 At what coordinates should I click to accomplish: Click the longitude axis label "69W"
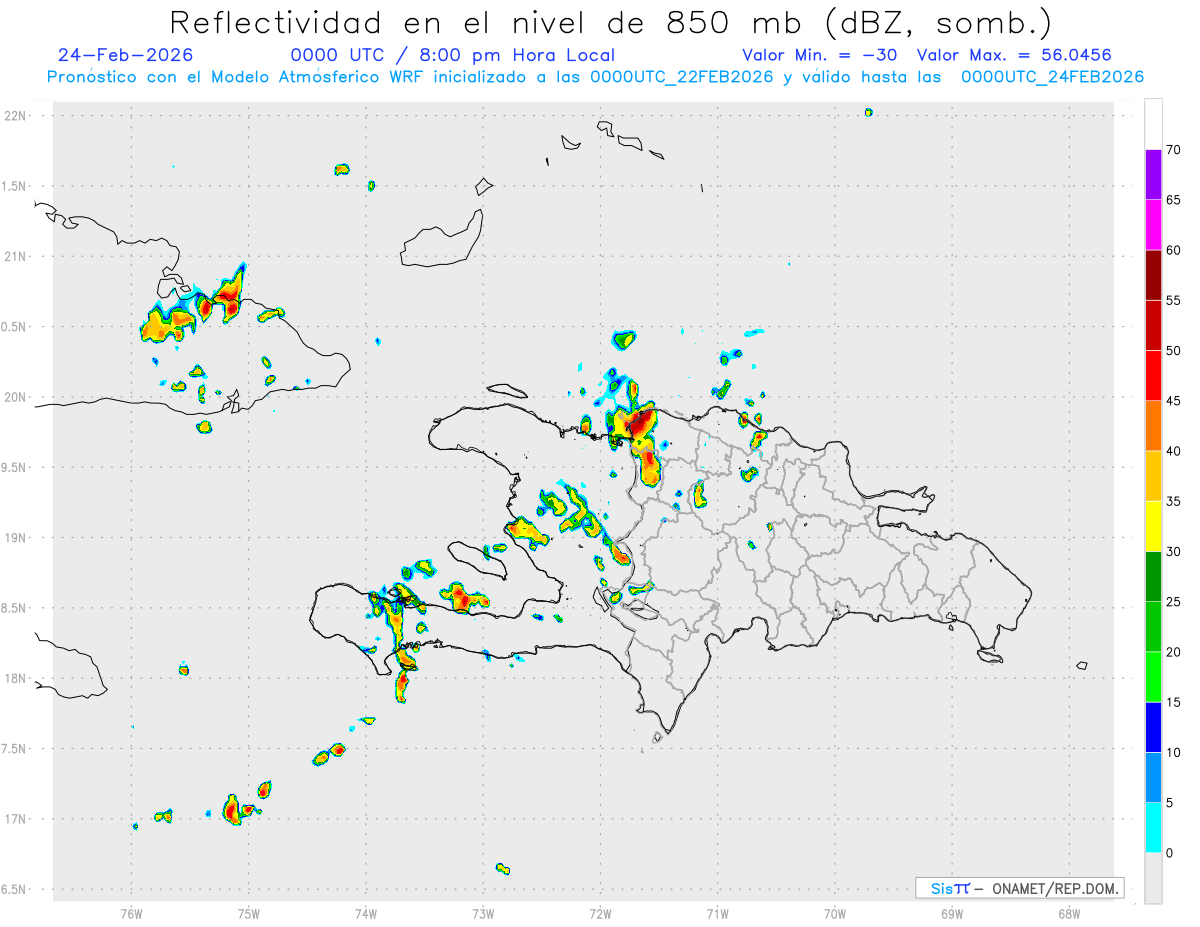pyautogui.click(x=952, y=913)
